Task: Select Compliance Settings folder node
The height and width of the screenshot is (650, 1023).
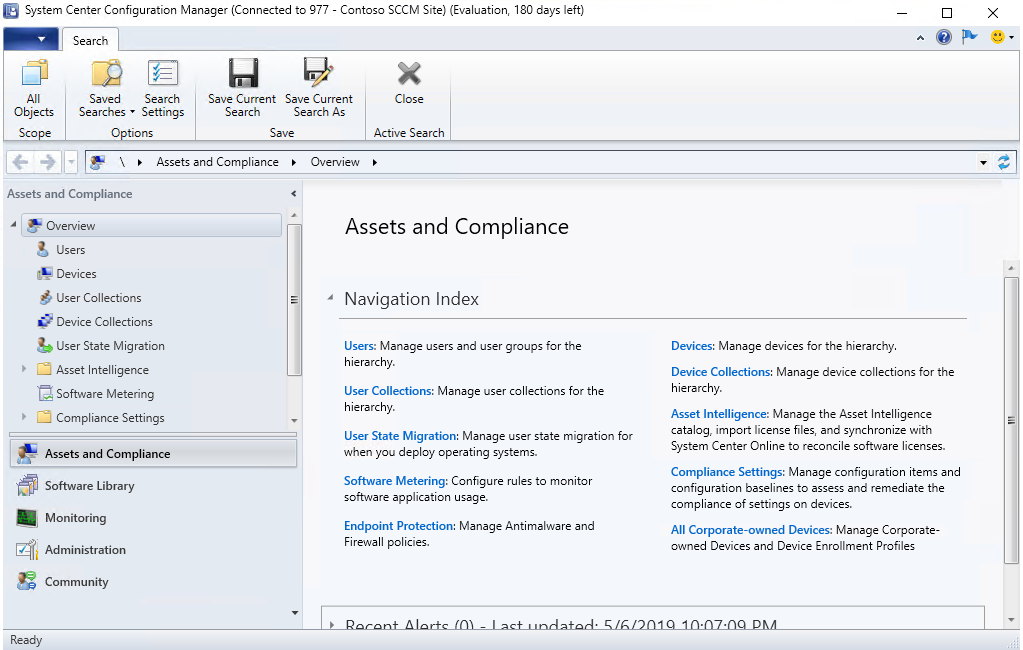Action: pyautogui.click(x=110, y=418)
